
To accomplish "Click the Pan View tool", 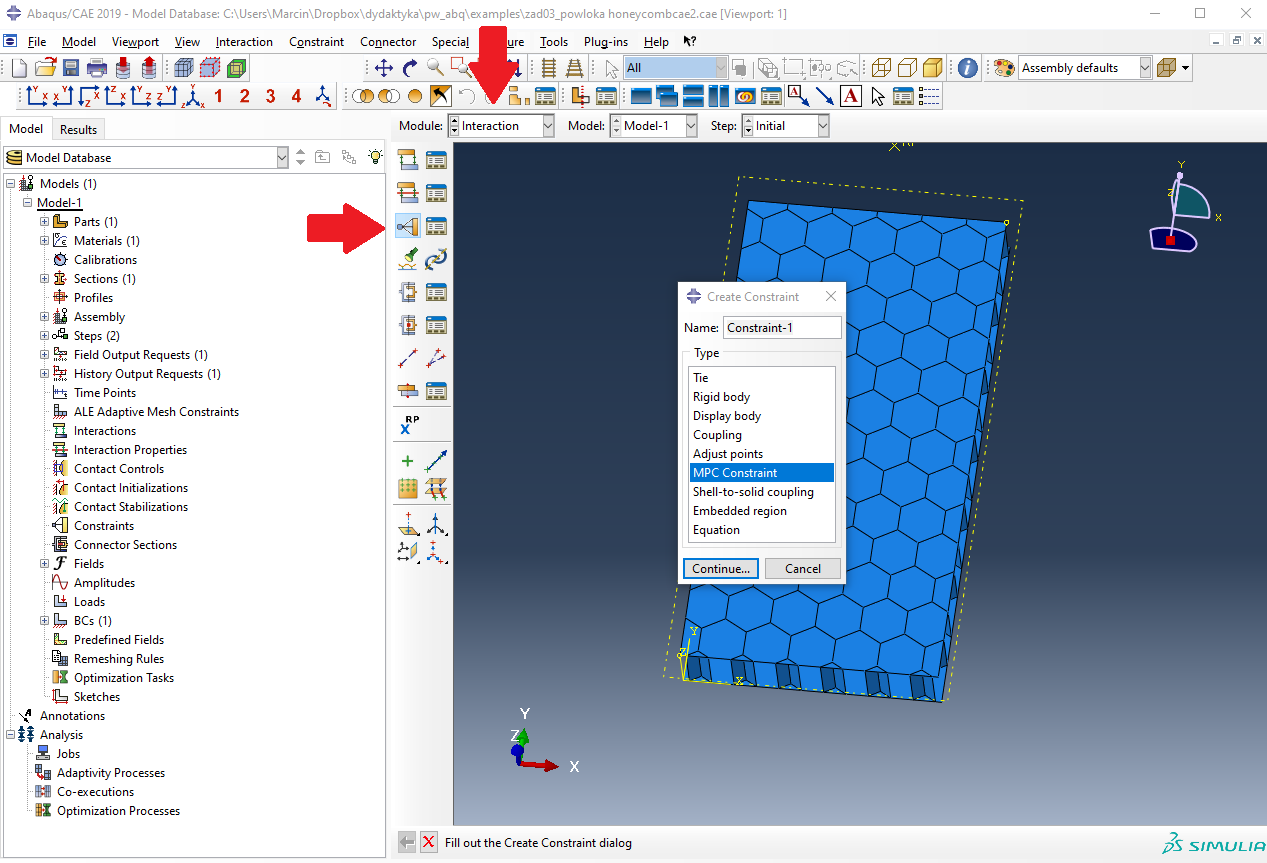I will pyautogui.click(x=384, y=68).
